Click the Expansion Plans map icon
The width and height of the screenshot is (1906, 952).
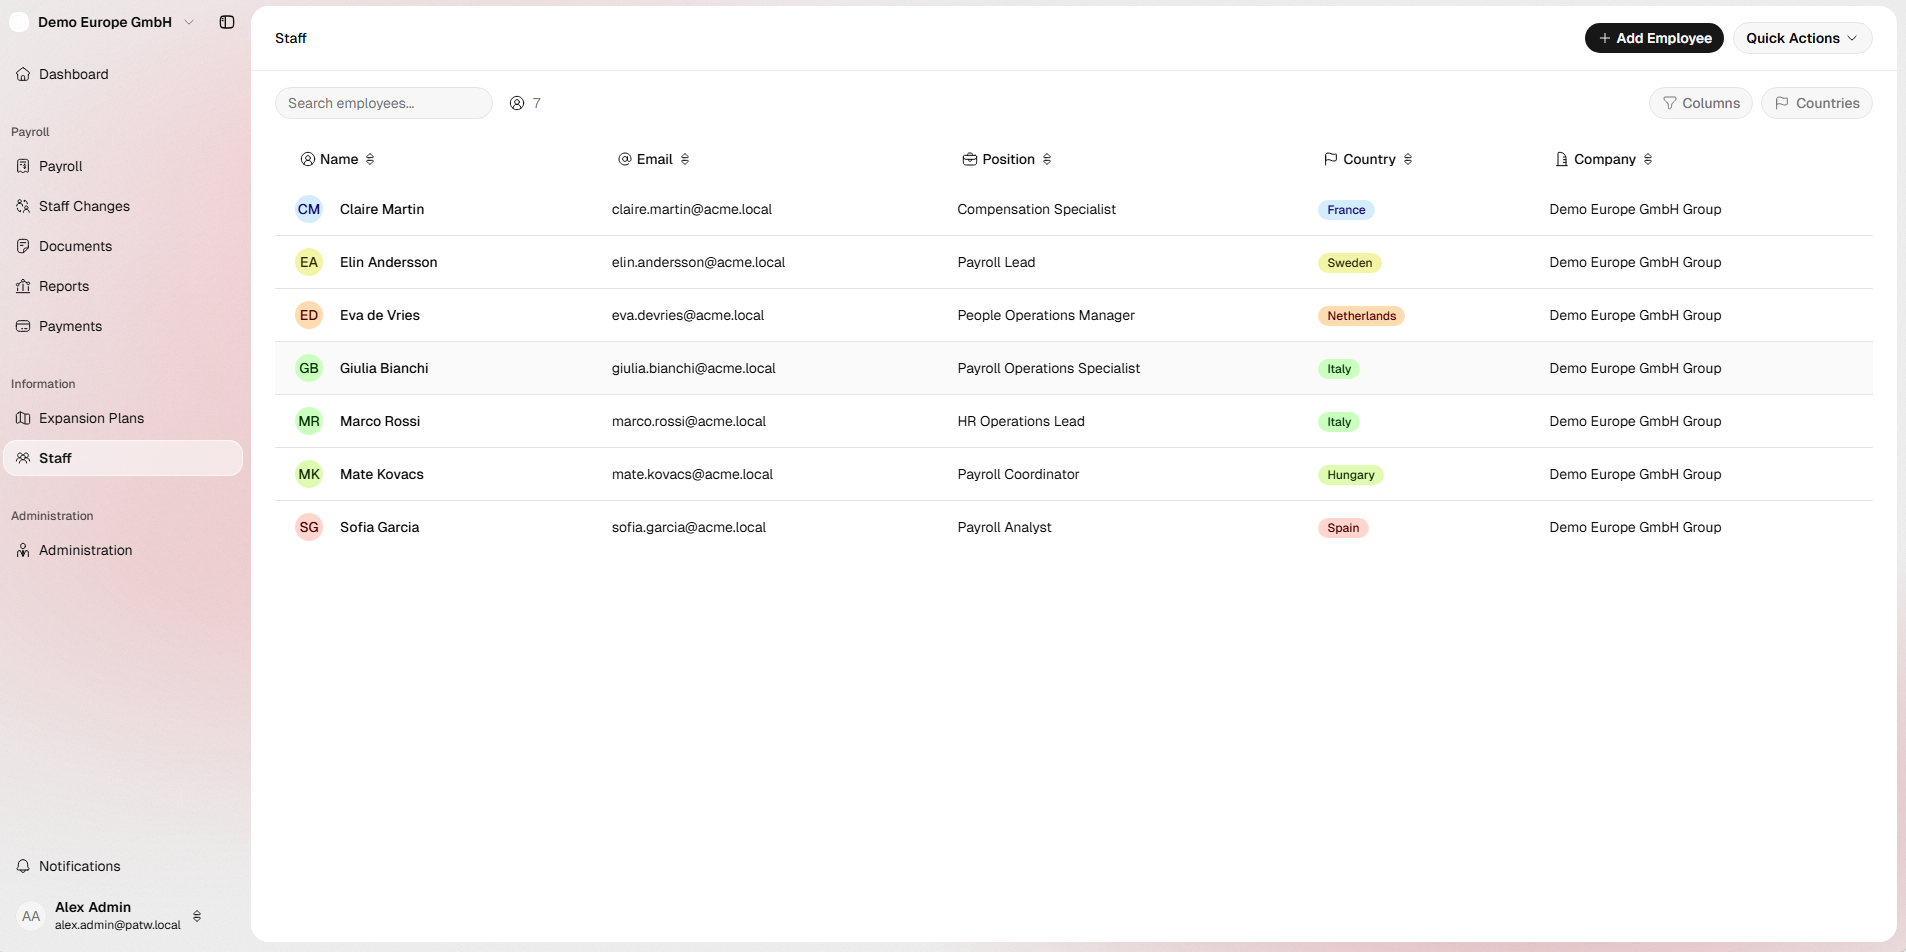(x=23, y=418)
